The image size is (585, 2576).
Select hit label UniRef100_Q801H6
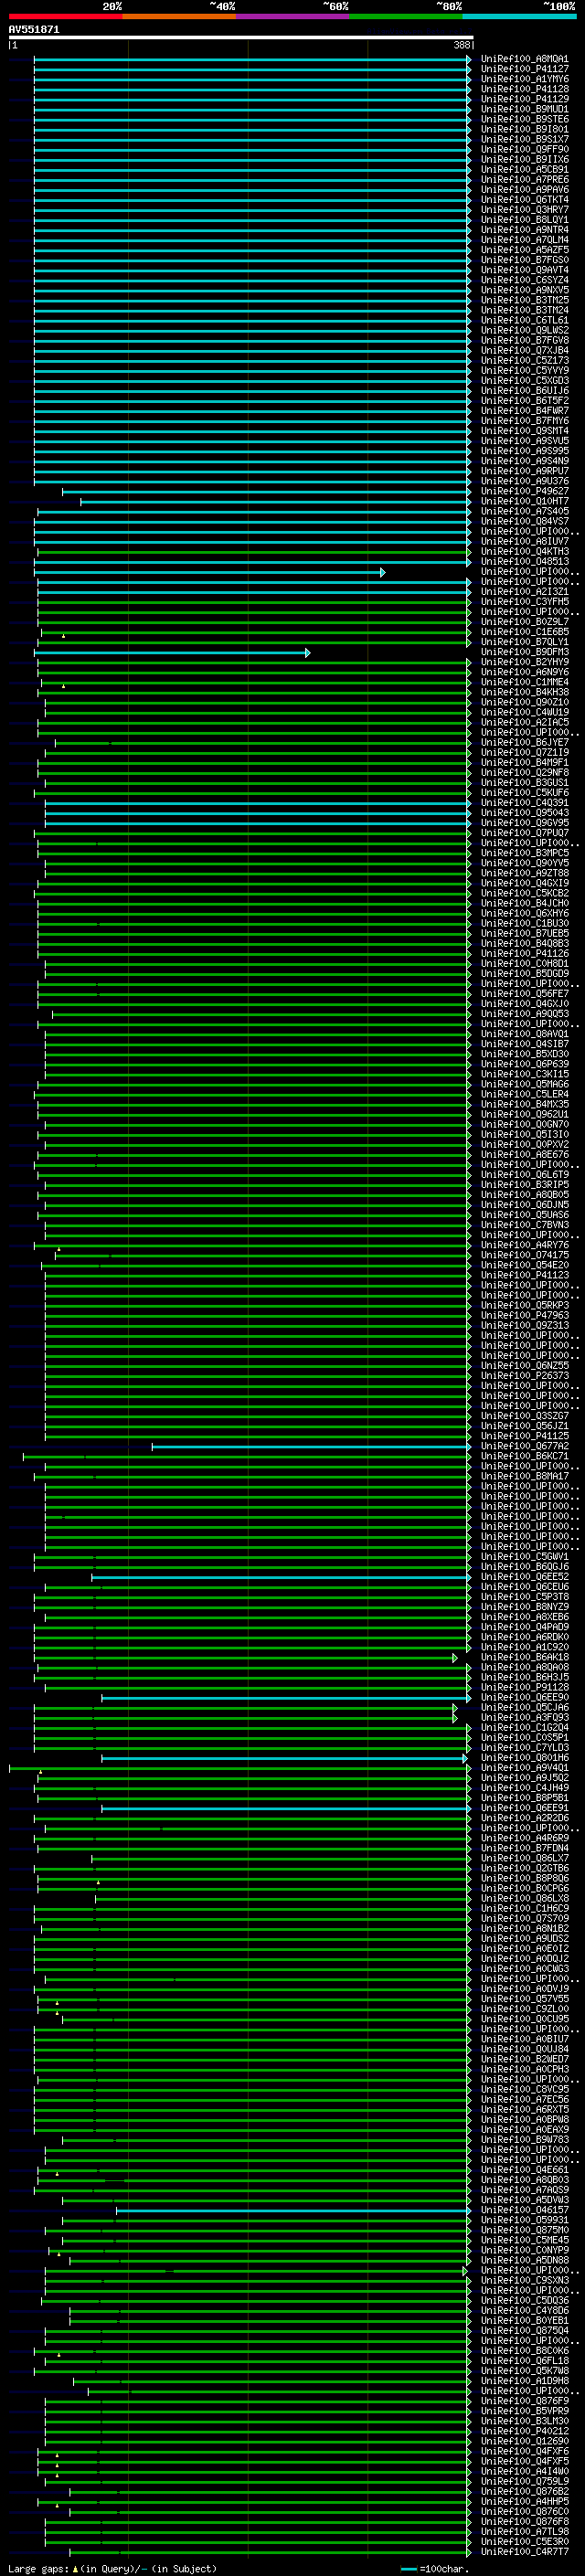(x=525, y=1757)
